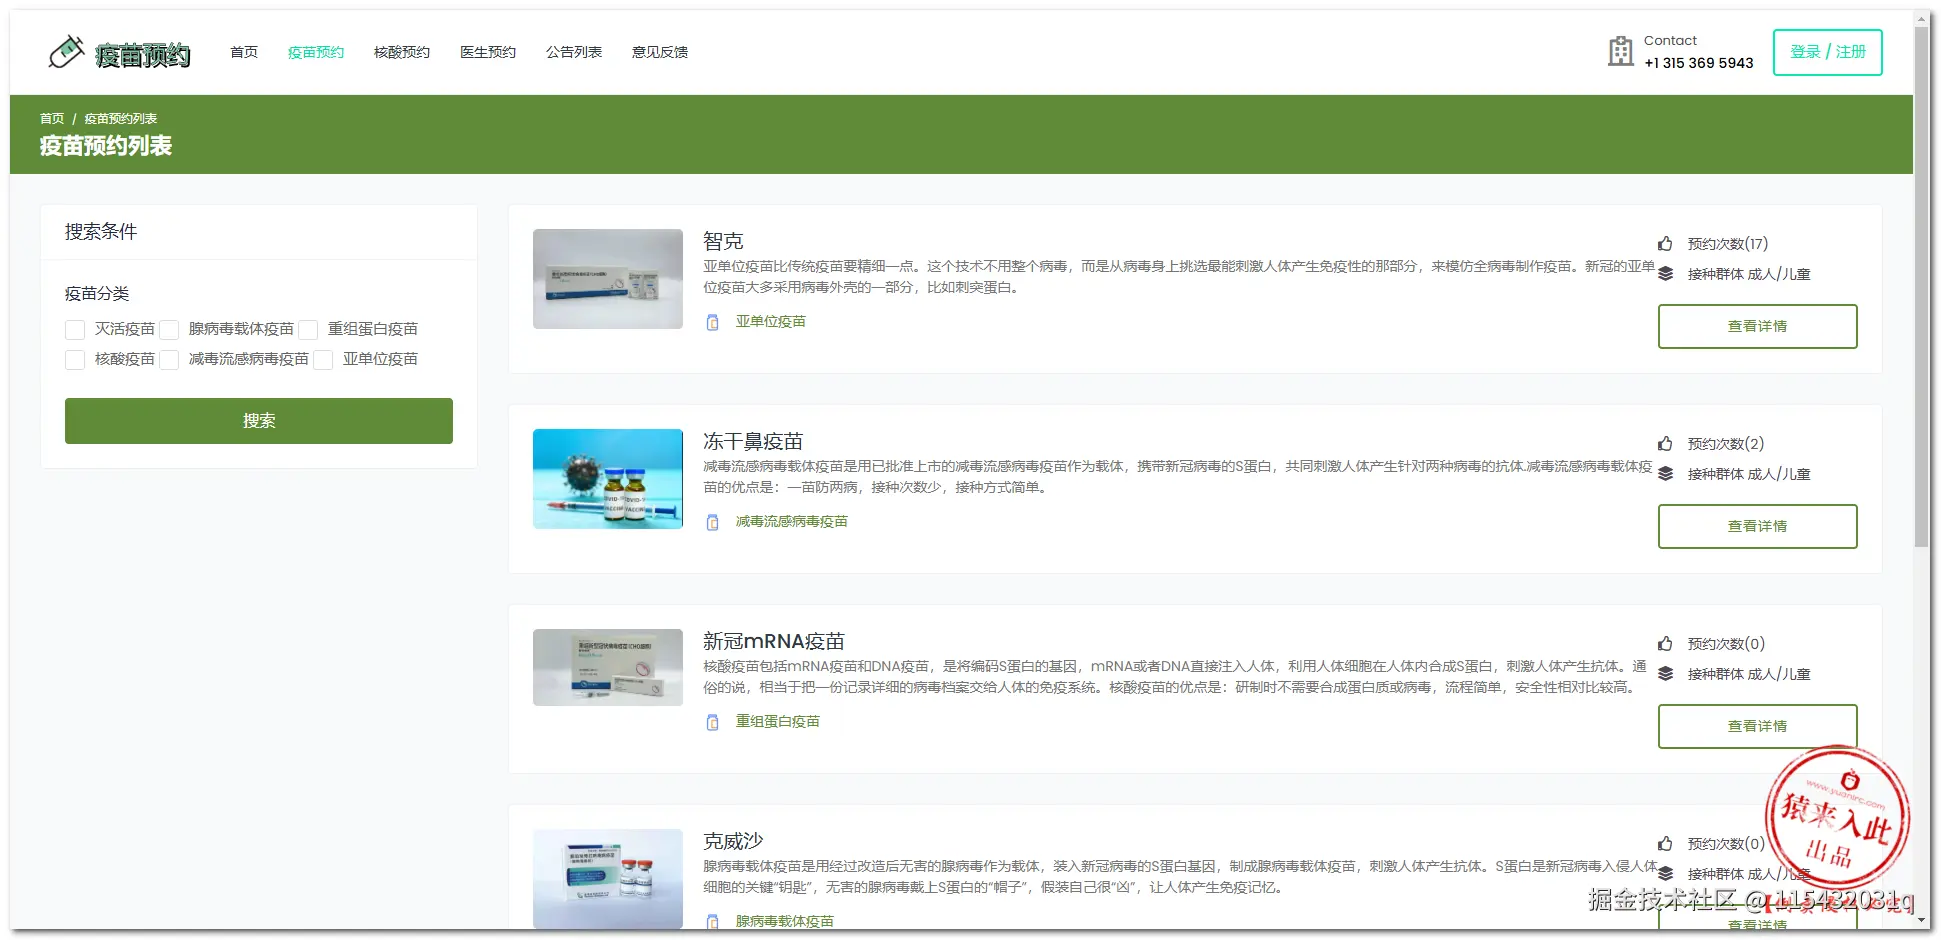This screenshot has height=940, width=1941.
Task: Switch to the 医生预约 page
Action: [488, 52]
